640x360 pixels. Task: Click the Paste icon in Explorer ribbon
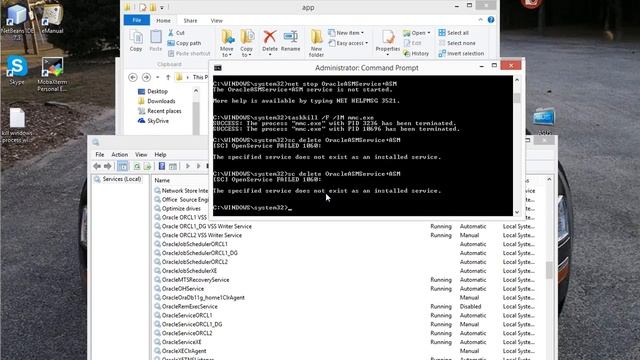click(x=156, y=41)
